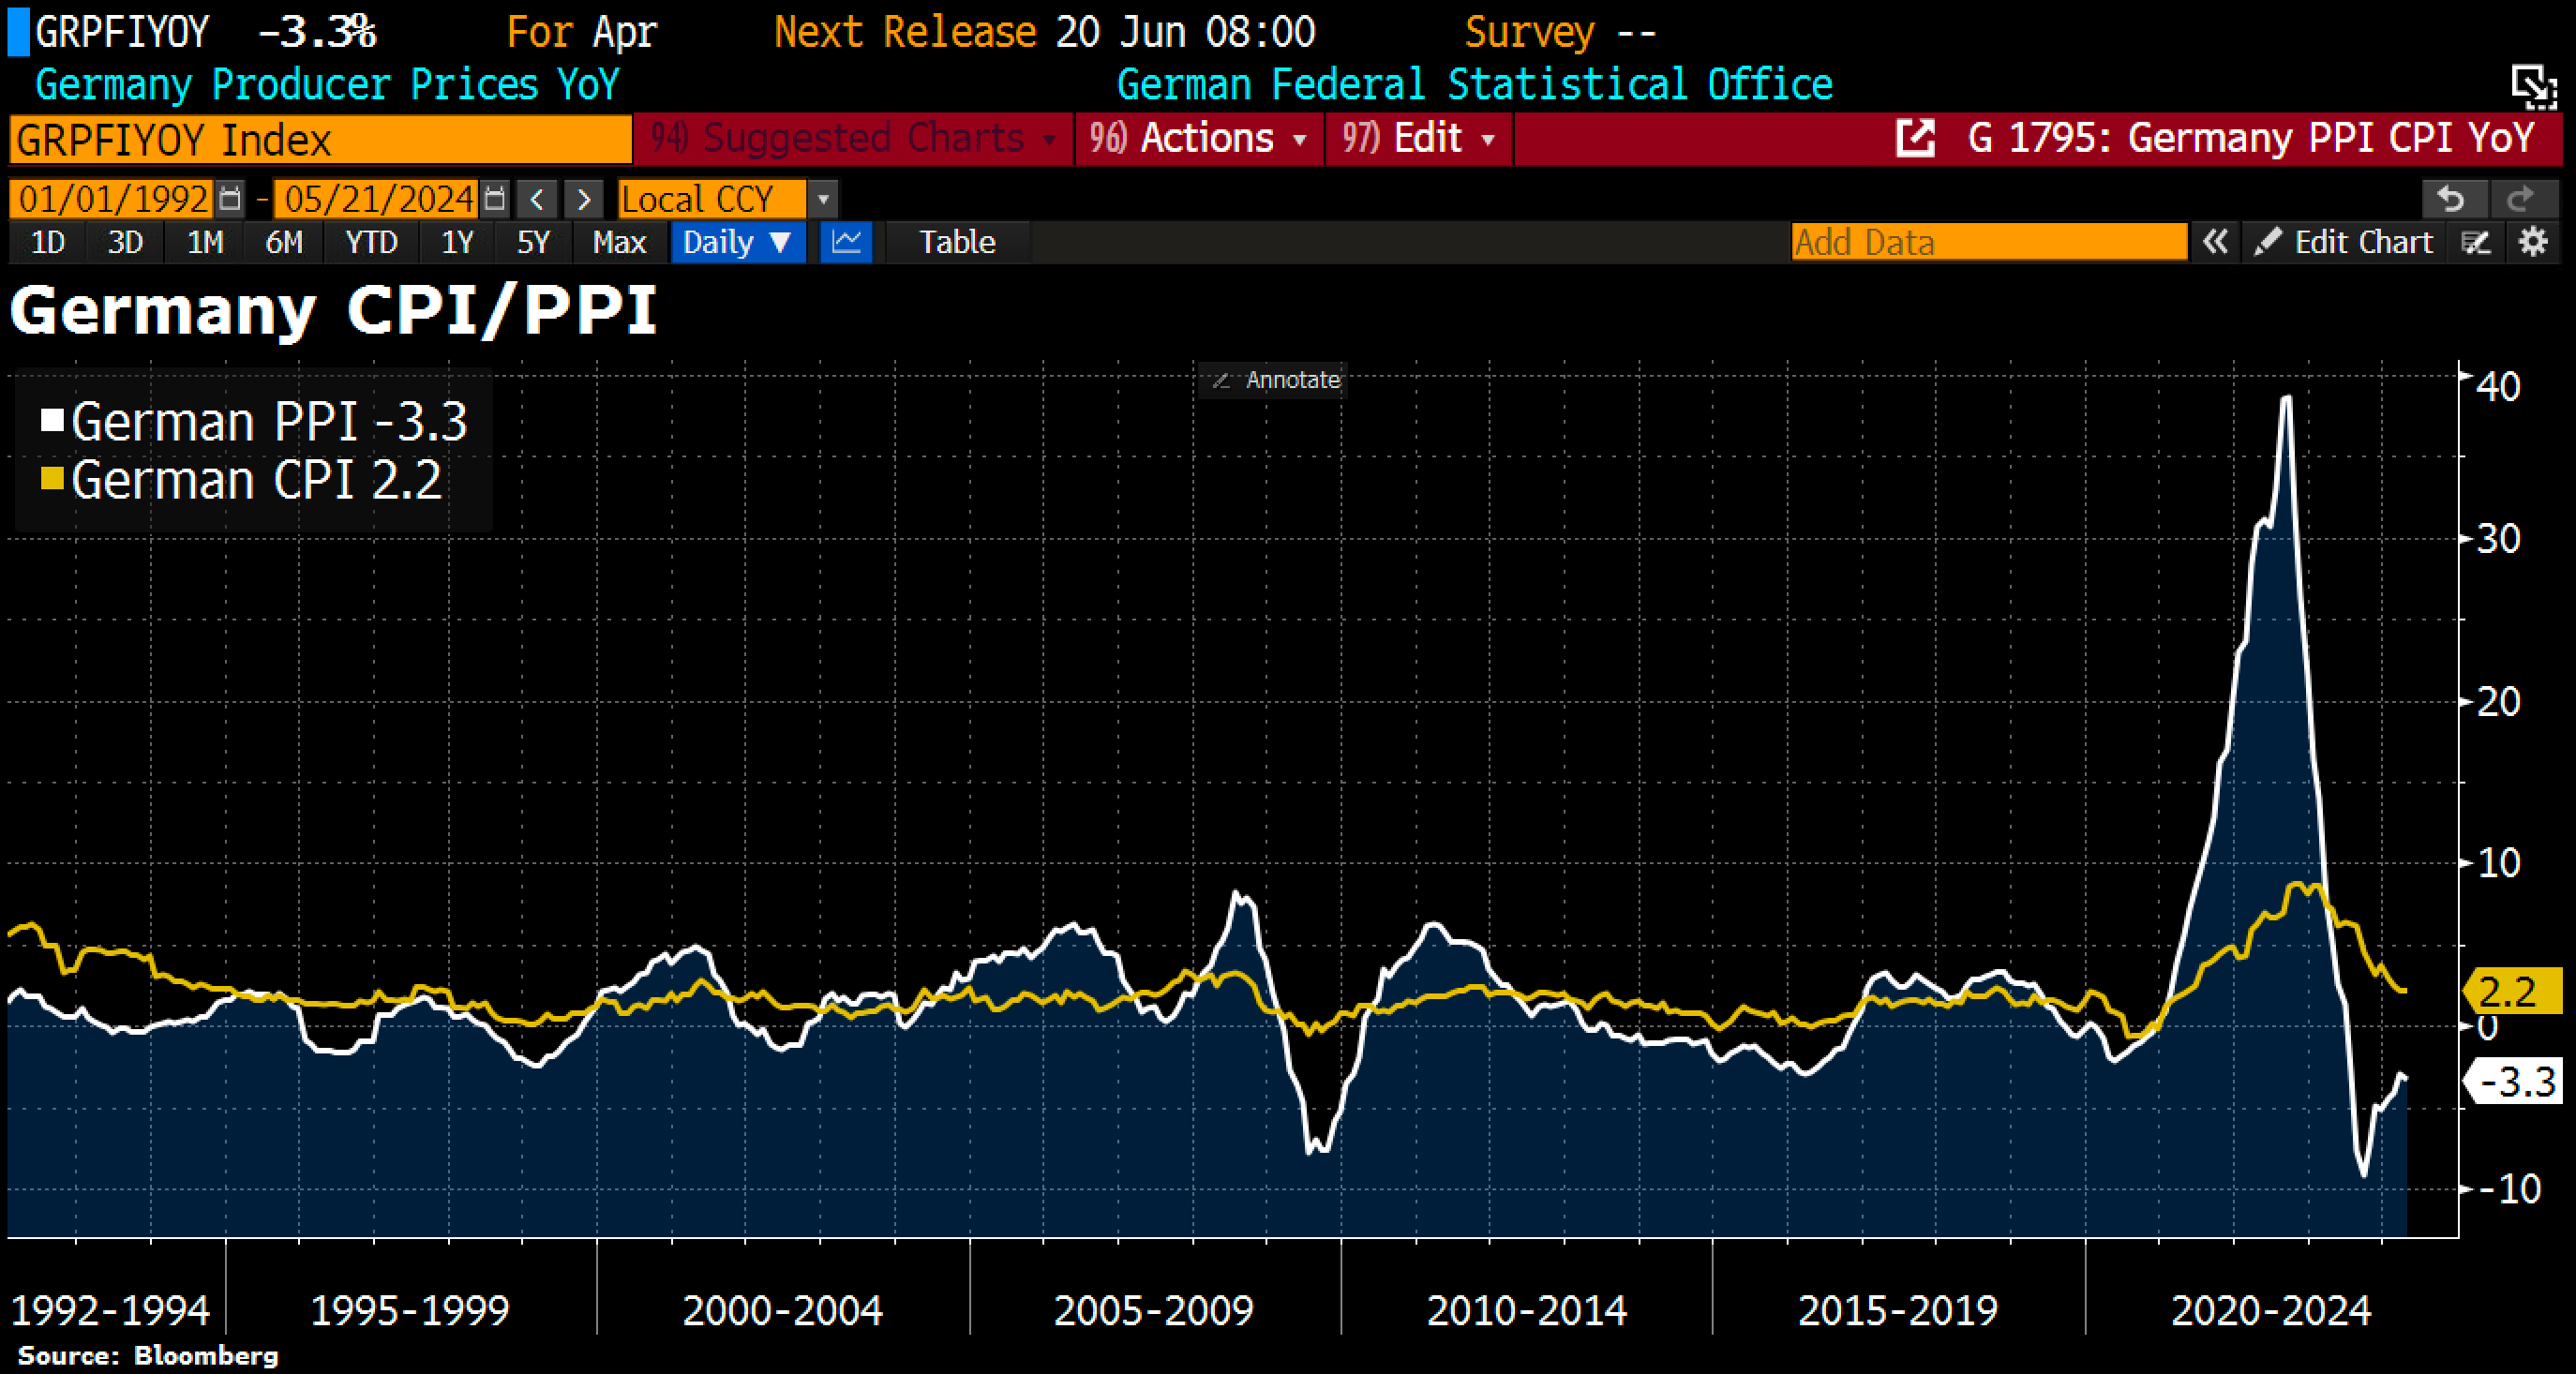
Task: Toggle German CPI series in legend
Action: pyautogui.click(x=52, y=479)
